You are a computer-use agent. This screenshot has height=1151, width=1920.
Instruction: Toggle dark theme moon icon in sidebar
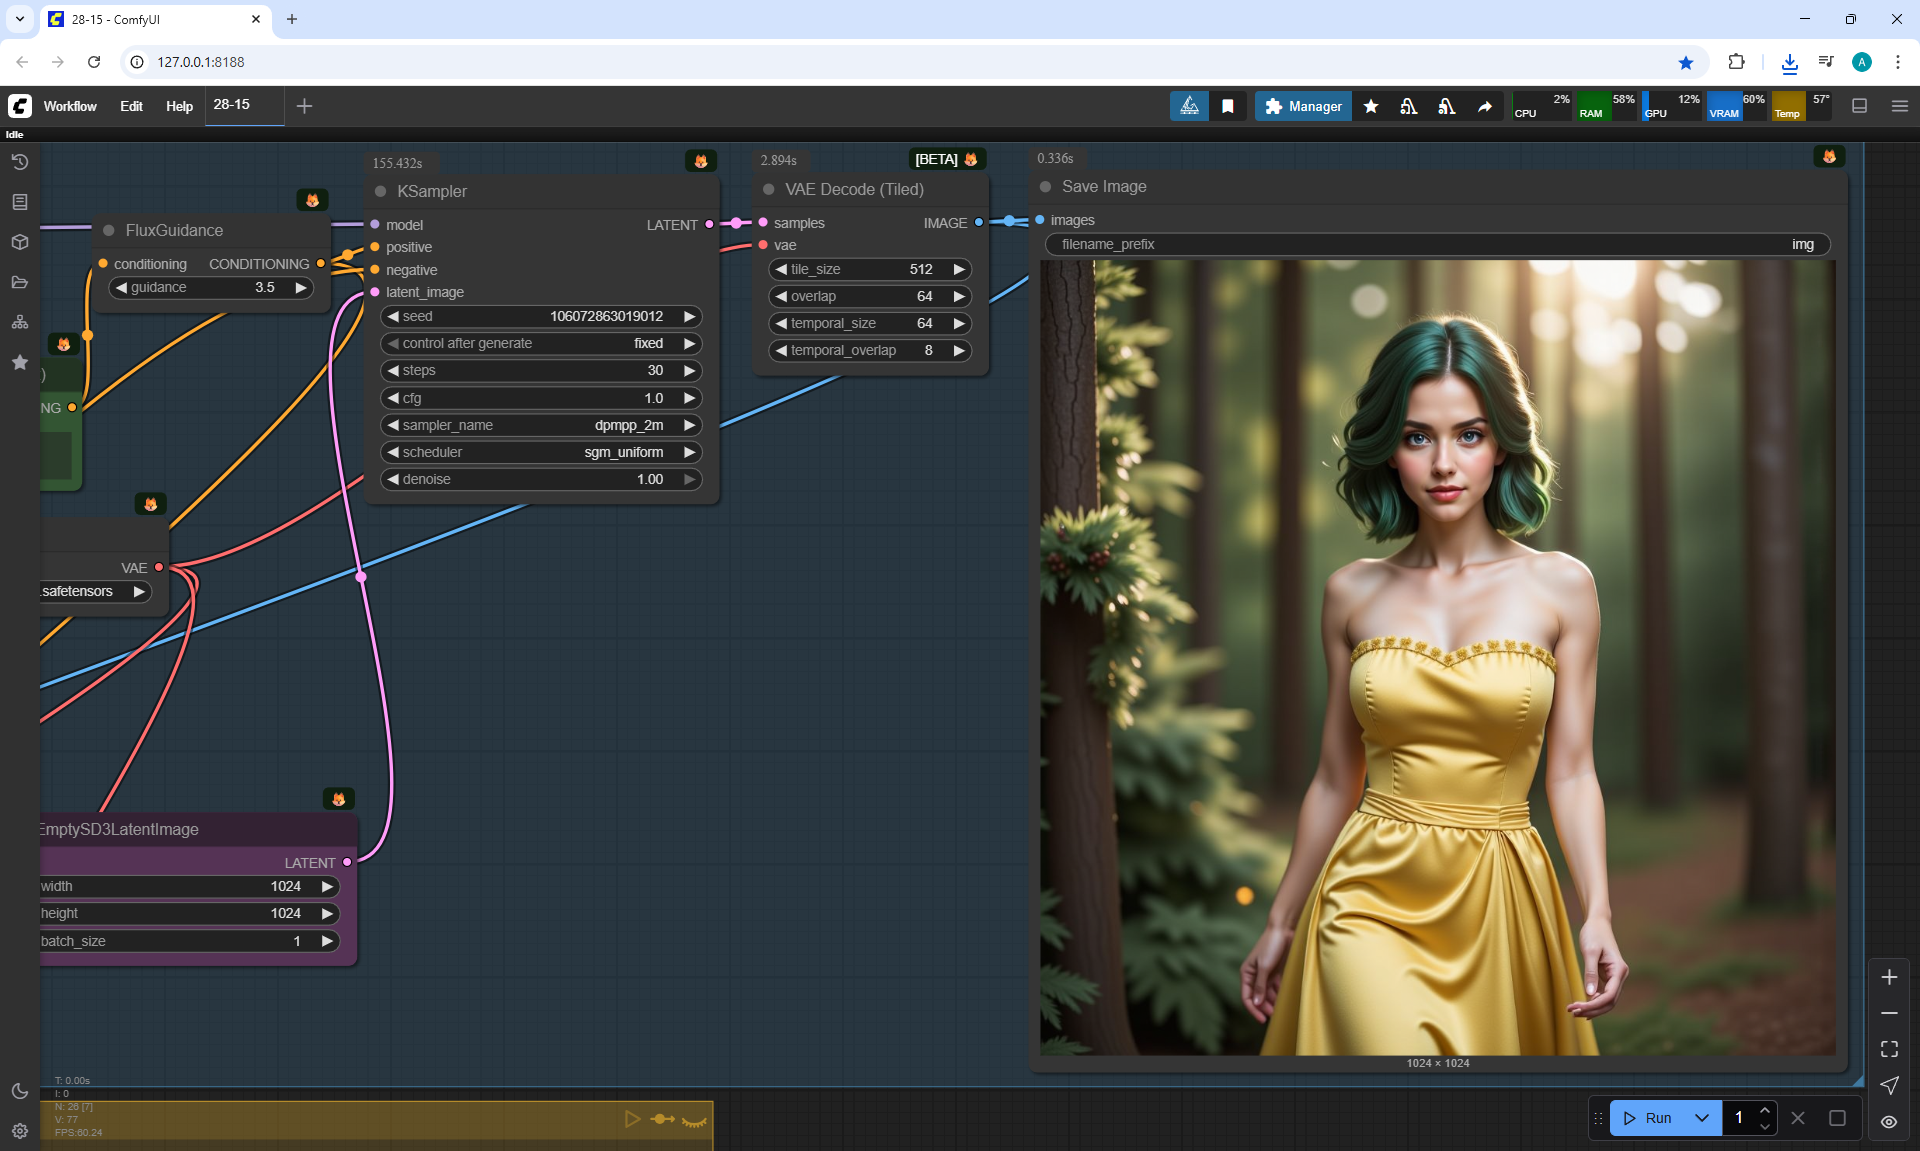click(x=20, y=1091)
